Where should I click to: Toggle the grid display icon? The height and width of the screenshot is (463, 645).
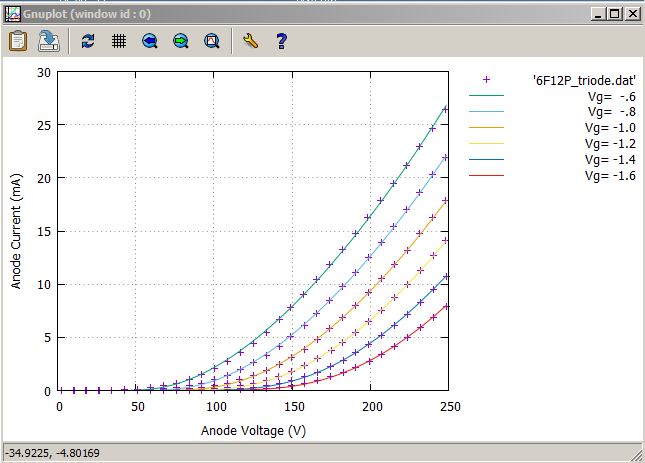[x=119, y=41]
